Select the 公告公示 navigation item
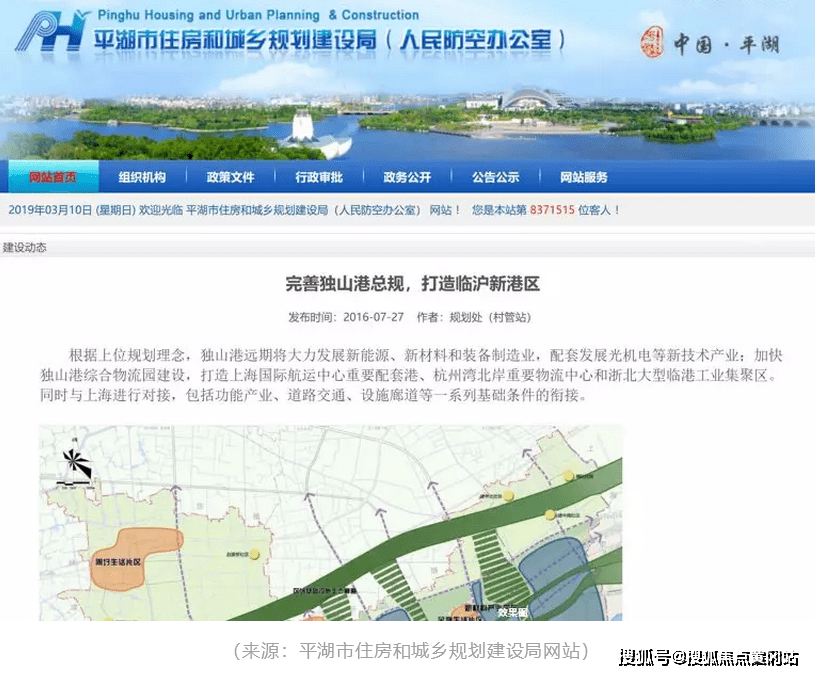The image size is (815, 675). coord(495,177)
